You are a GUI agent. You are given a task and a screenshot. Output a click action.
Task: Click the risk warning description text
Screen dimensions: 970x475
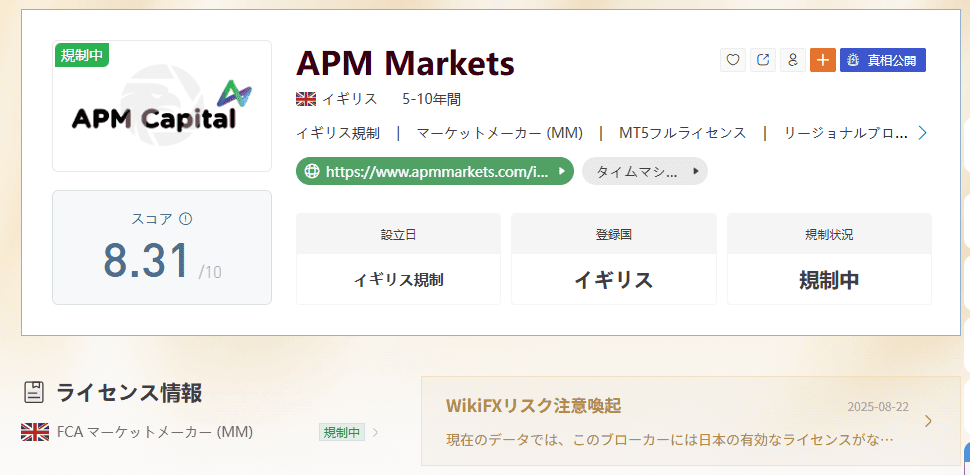(669, 440)
